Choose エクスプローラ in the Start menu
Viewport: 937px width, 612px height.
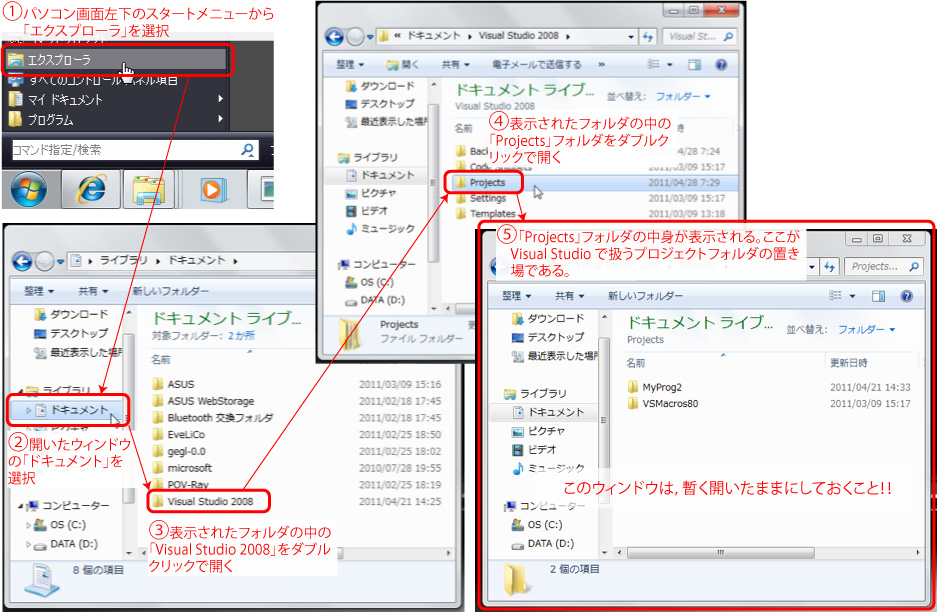[117, 60]
